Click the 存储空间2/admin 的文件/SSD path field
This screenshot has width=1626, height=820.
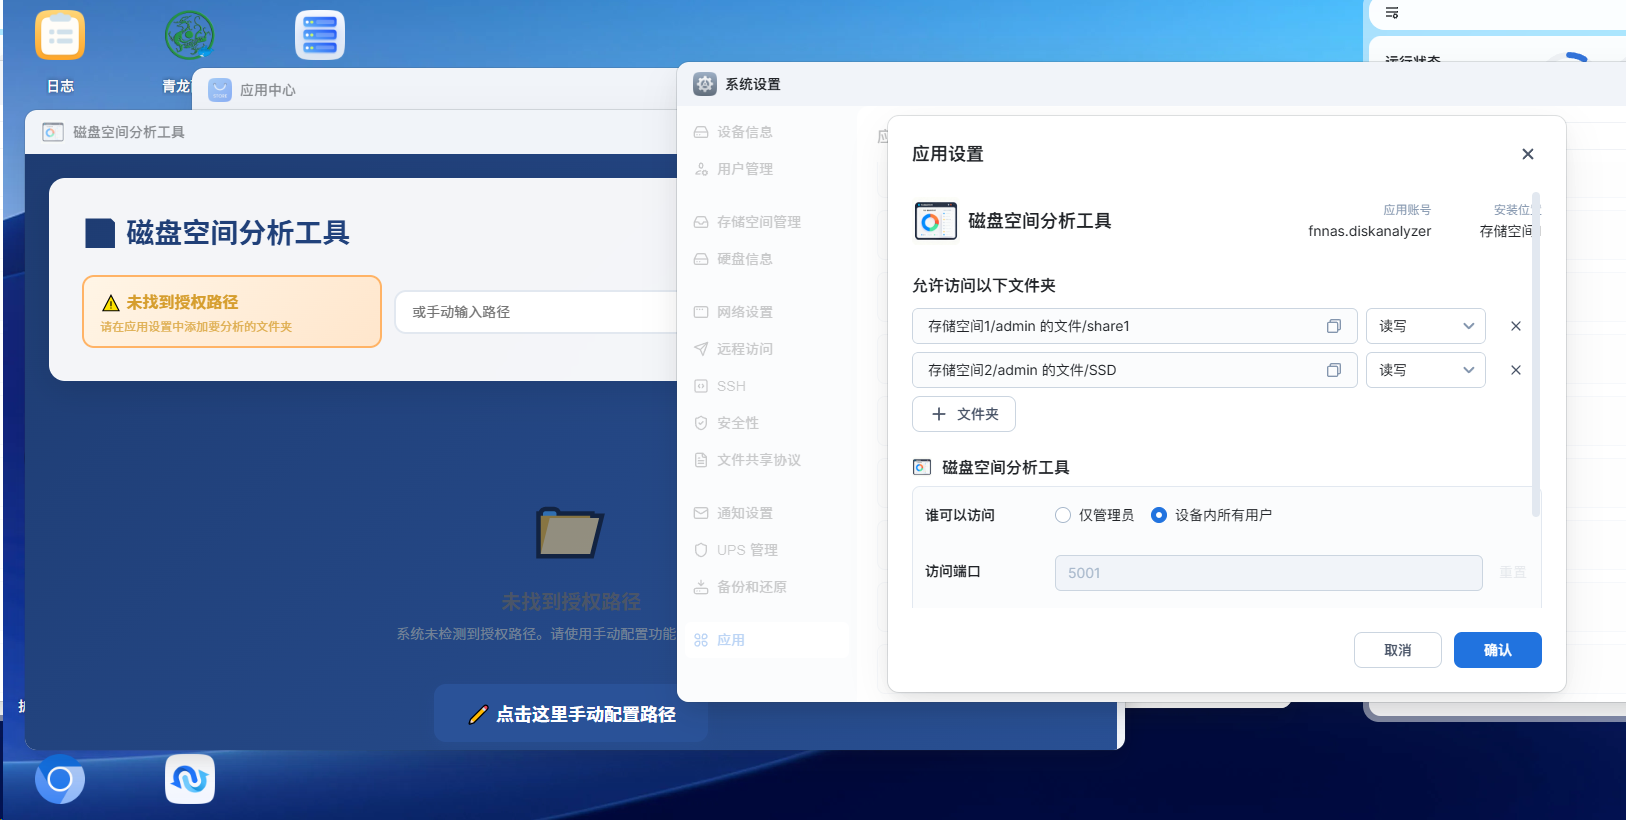1135,370
